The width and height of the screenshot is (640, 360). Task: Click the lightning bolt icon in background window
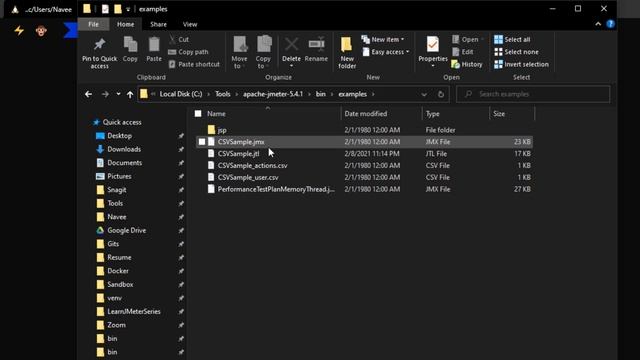click(x=19, y=31)
